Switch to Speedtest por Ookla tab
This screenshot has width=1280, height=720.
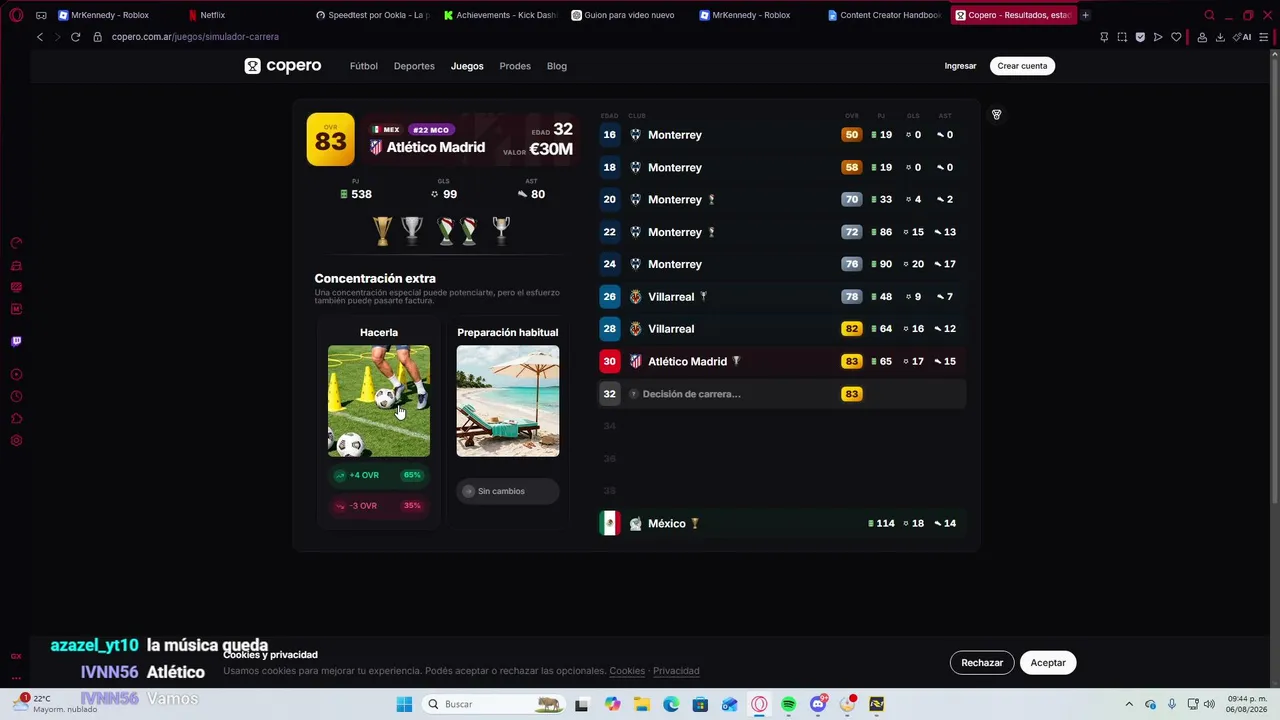[372, 15]
